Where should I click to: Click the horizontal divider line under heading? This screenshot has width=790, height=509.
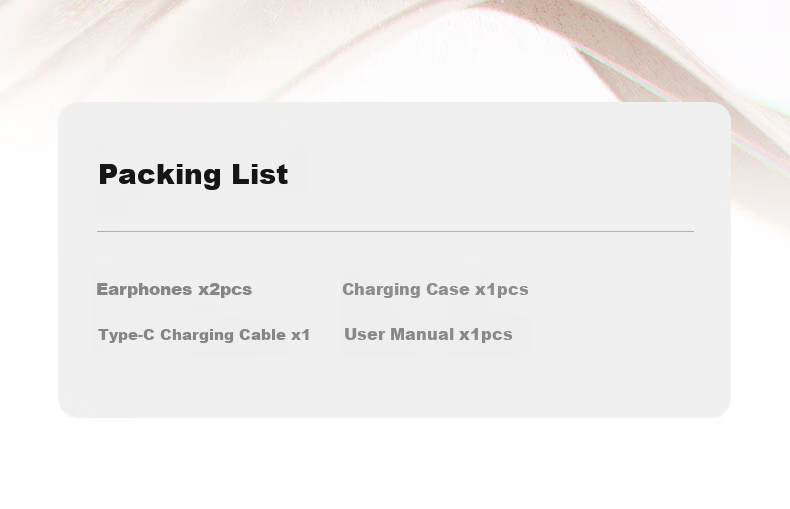396,231
